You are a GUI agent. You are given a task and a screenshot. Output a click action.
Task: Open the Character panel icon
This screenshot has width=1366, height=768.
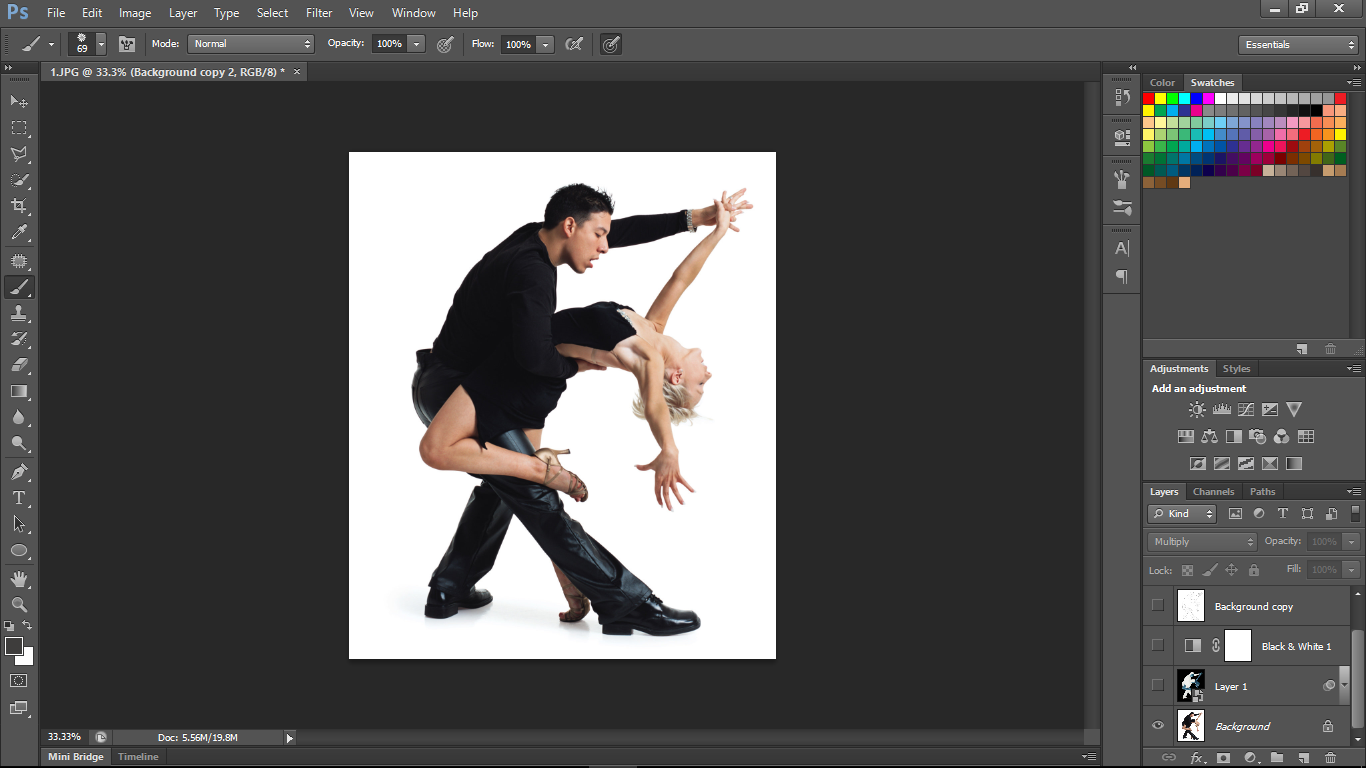[x=1122, y=248]
